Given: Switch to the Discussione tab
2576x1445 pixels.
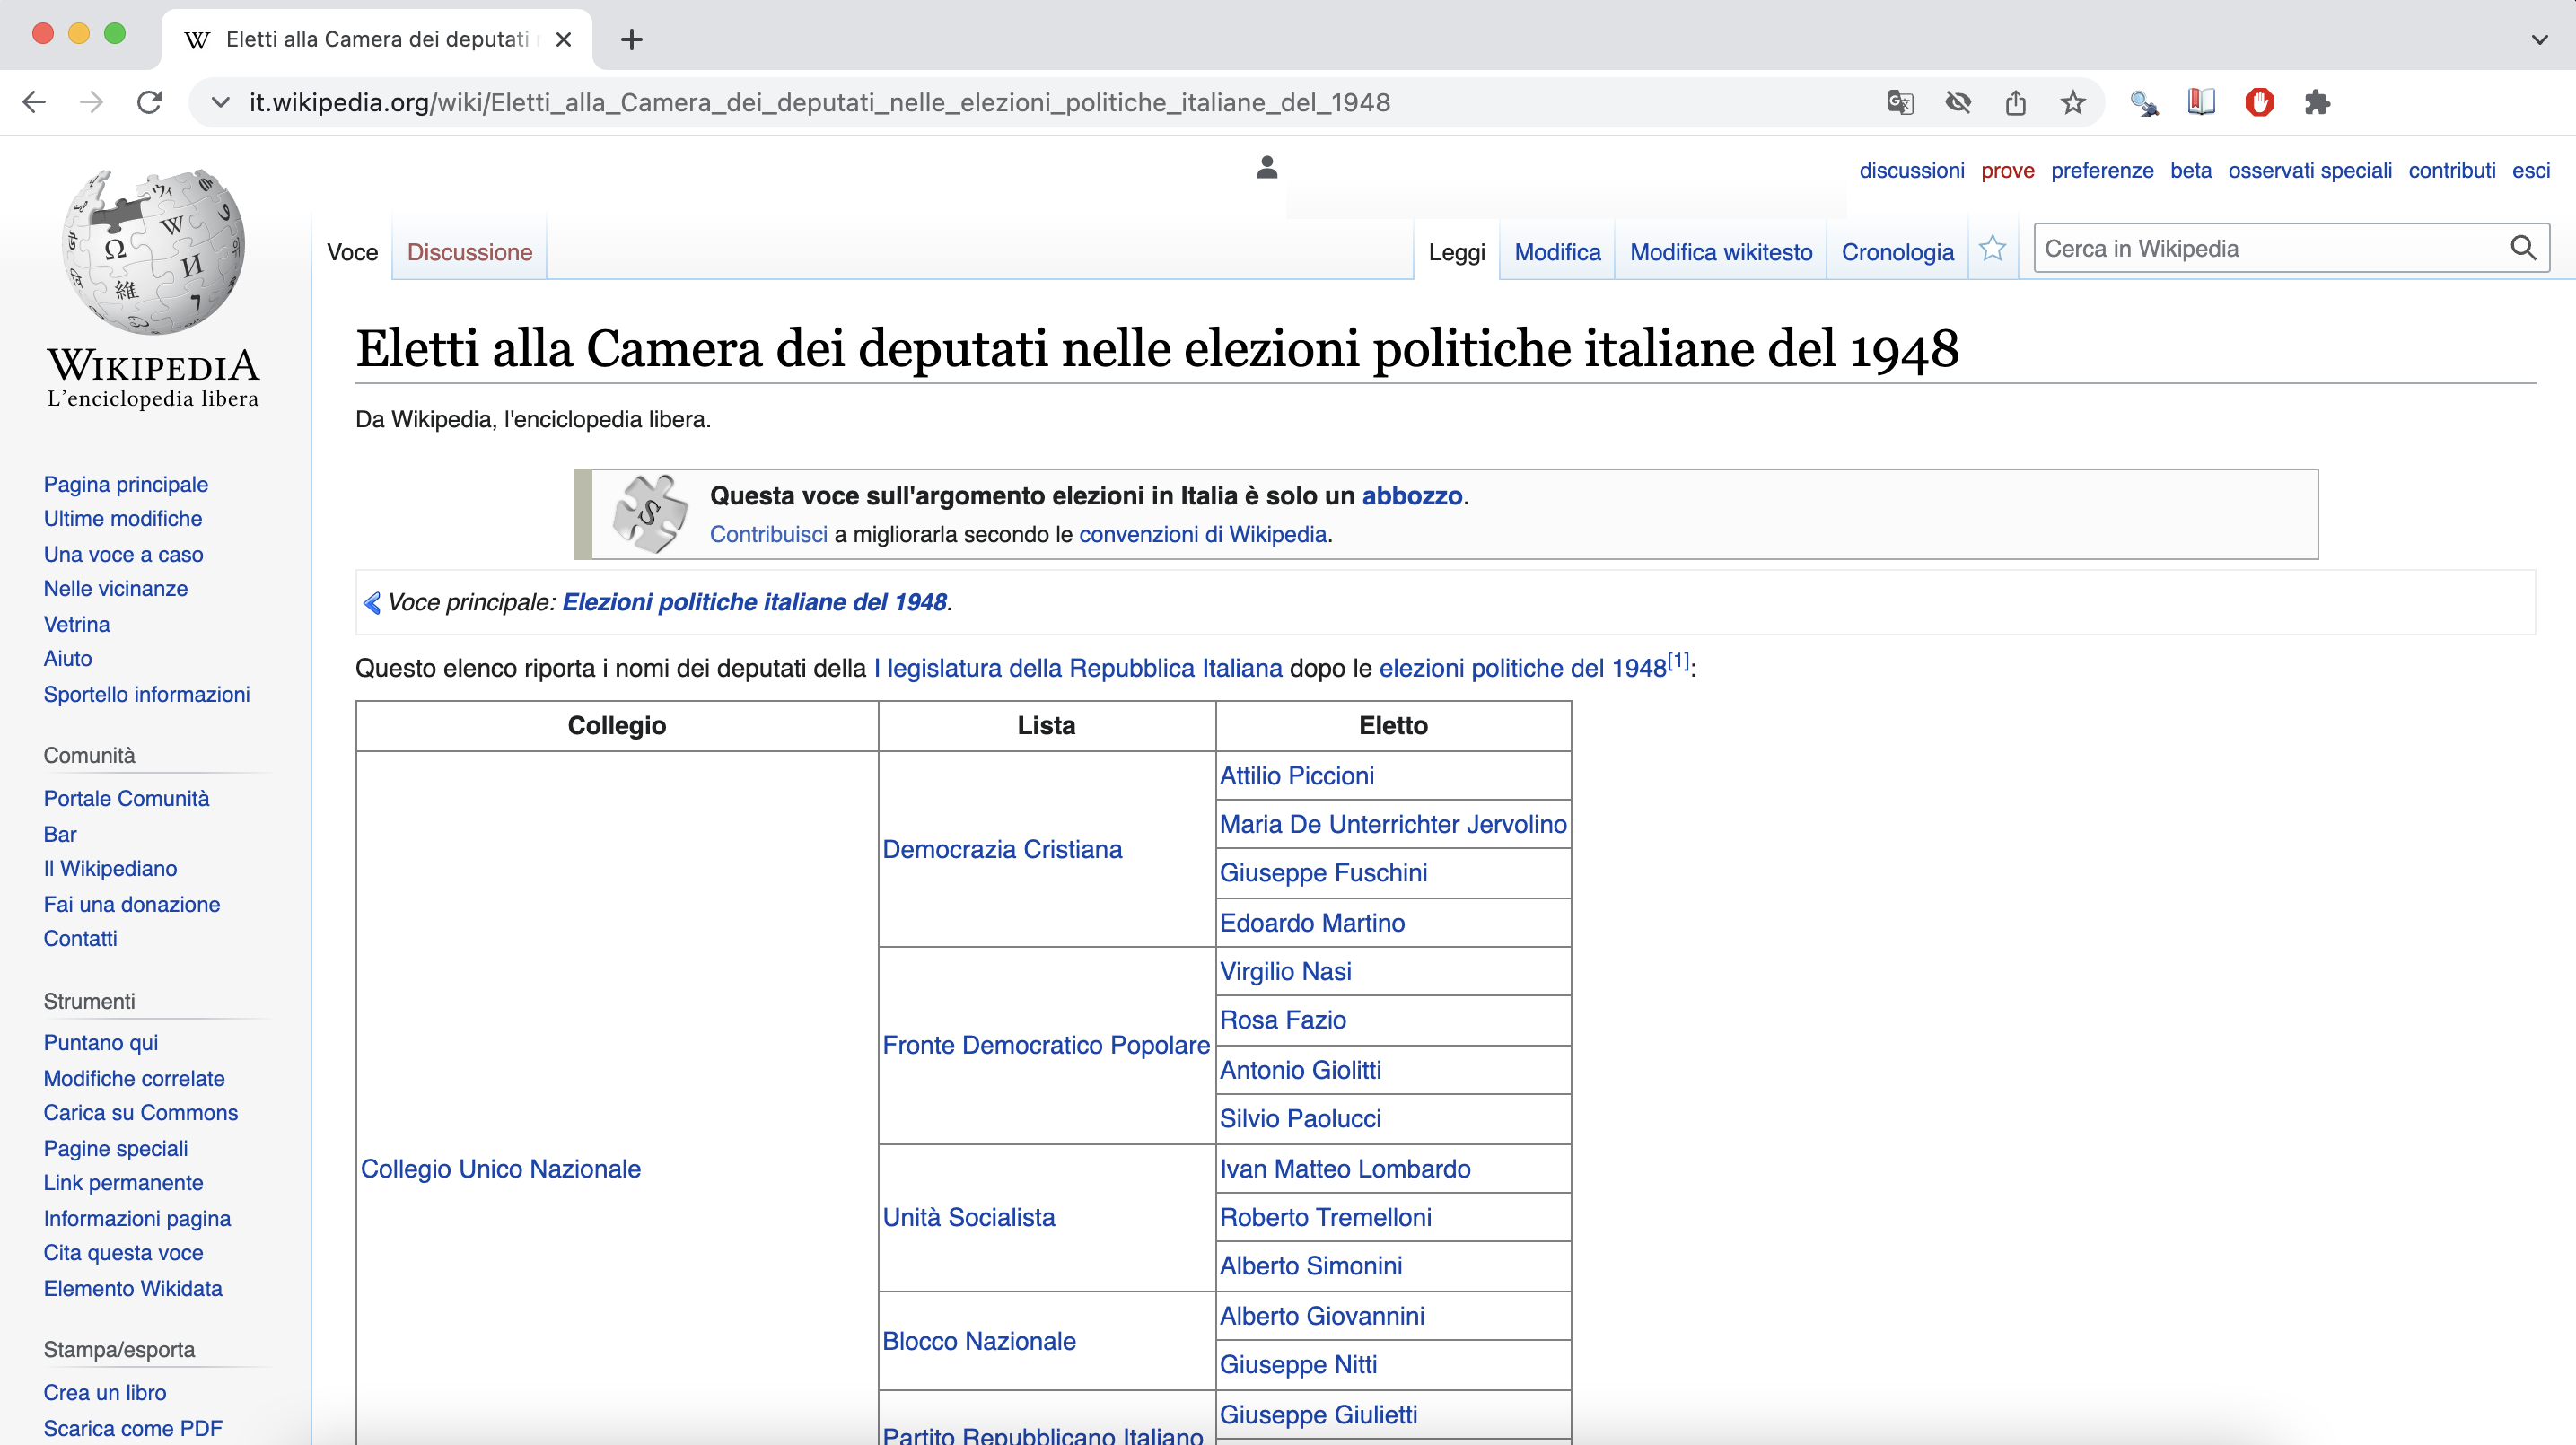Looking at the screenshot, I should [469, 252].
